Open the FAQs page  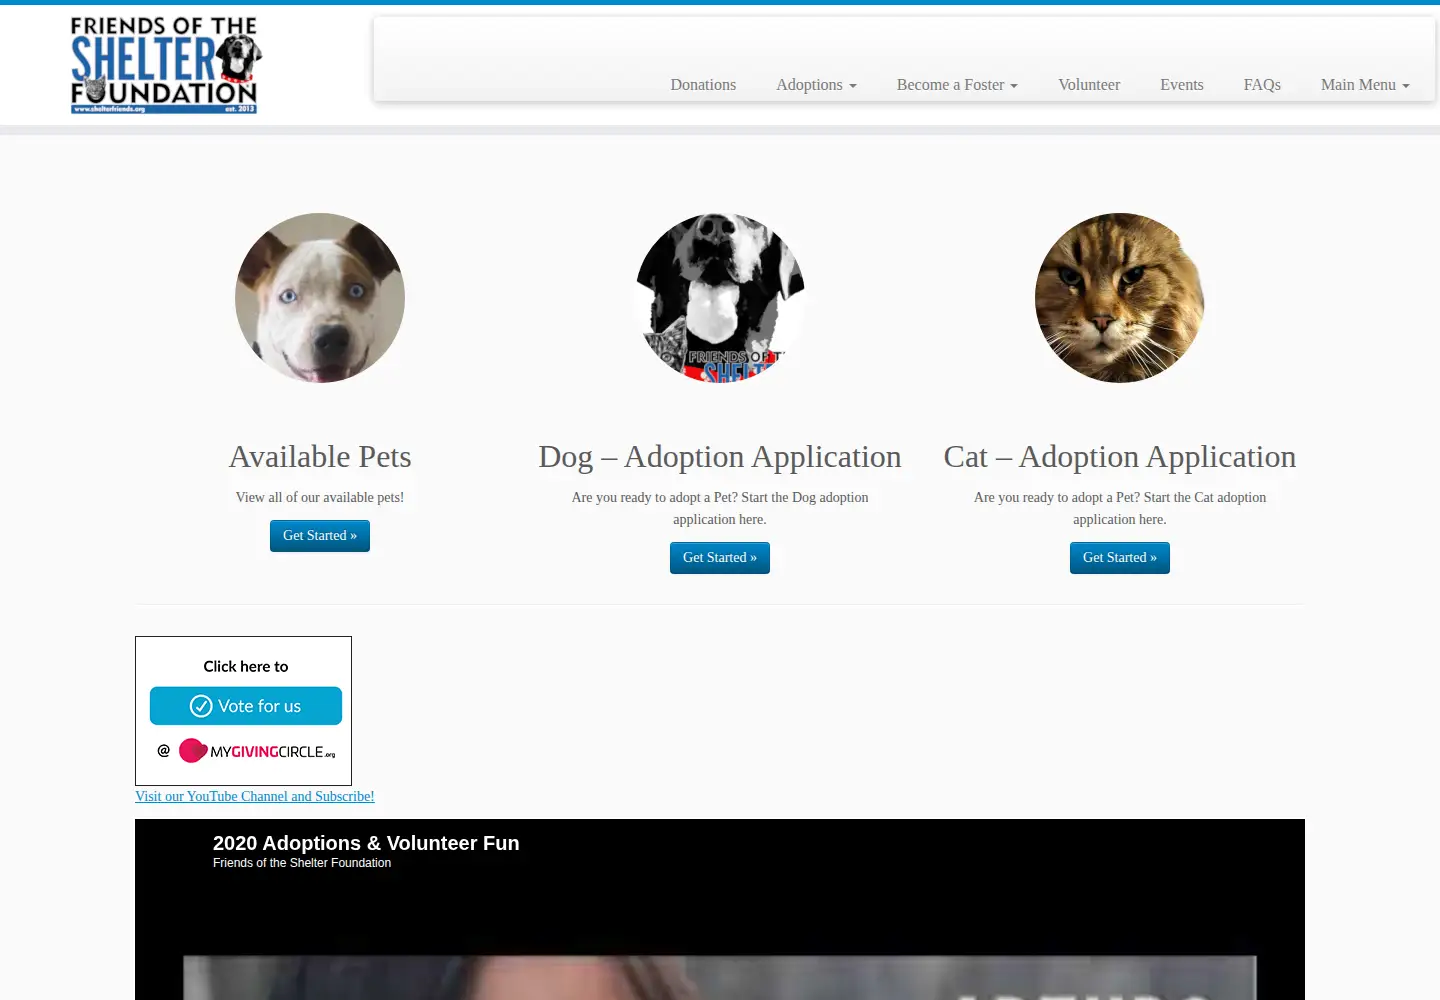click(x=1262, y=85)
